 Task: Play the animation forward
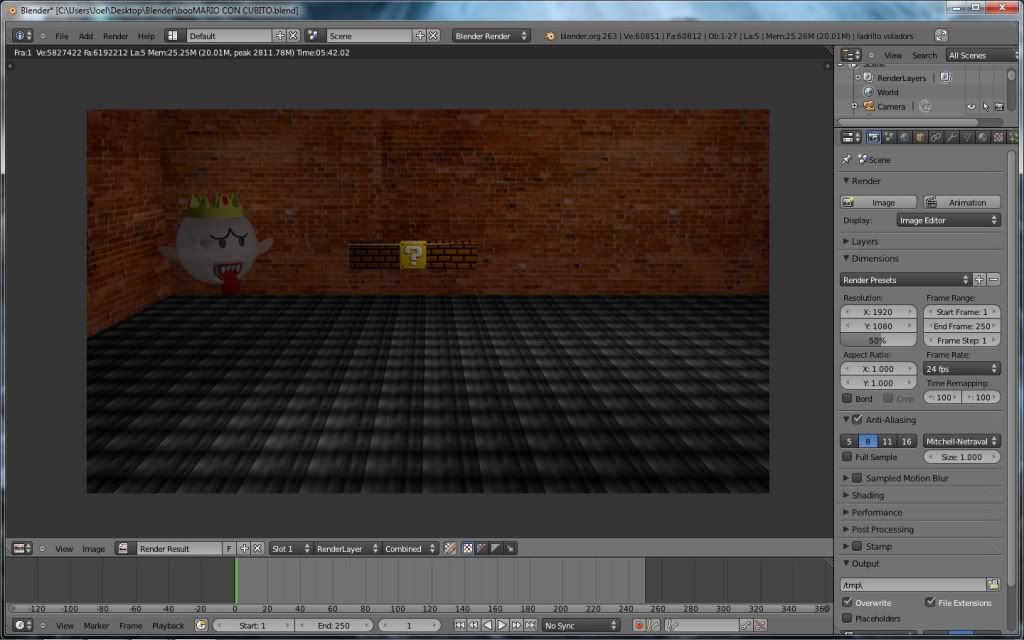click(502, 626)
